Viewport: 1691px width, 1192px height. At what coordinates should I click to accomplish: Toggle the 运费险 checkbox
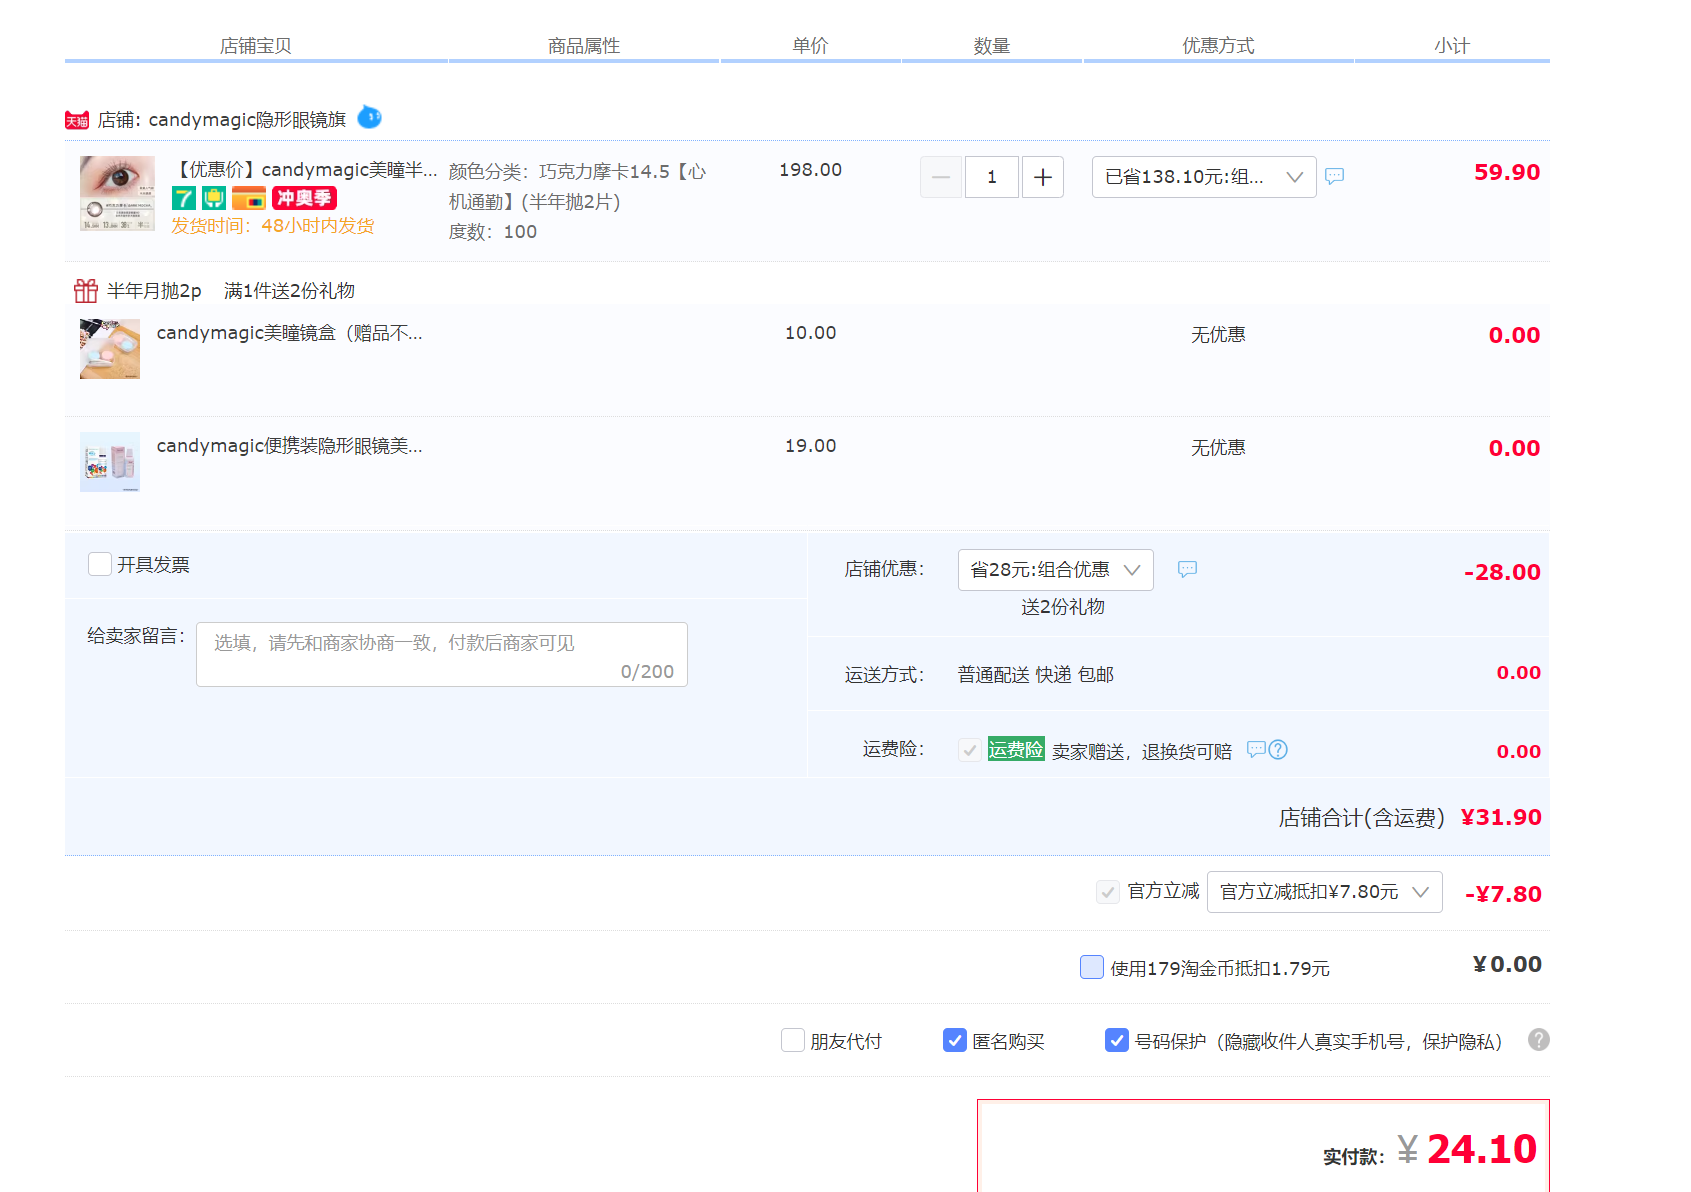coord(969,750)
